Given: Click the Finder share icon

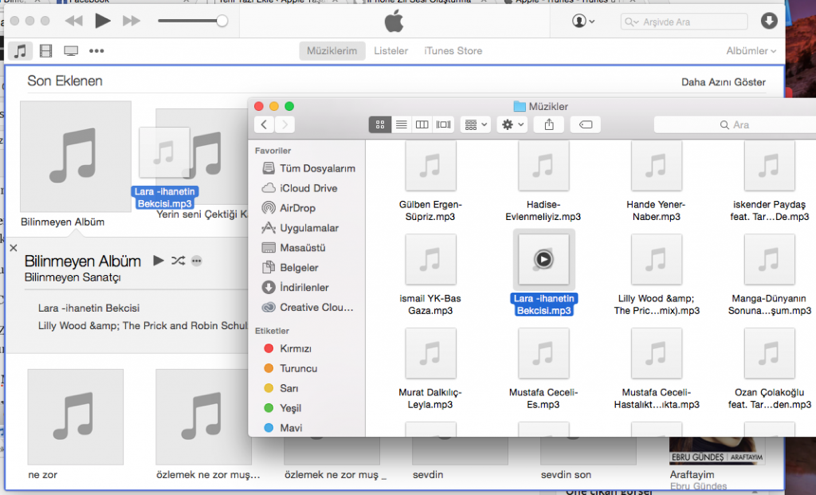Looking at the screenshot, I should pyautogui.click(x=549, y=125).
